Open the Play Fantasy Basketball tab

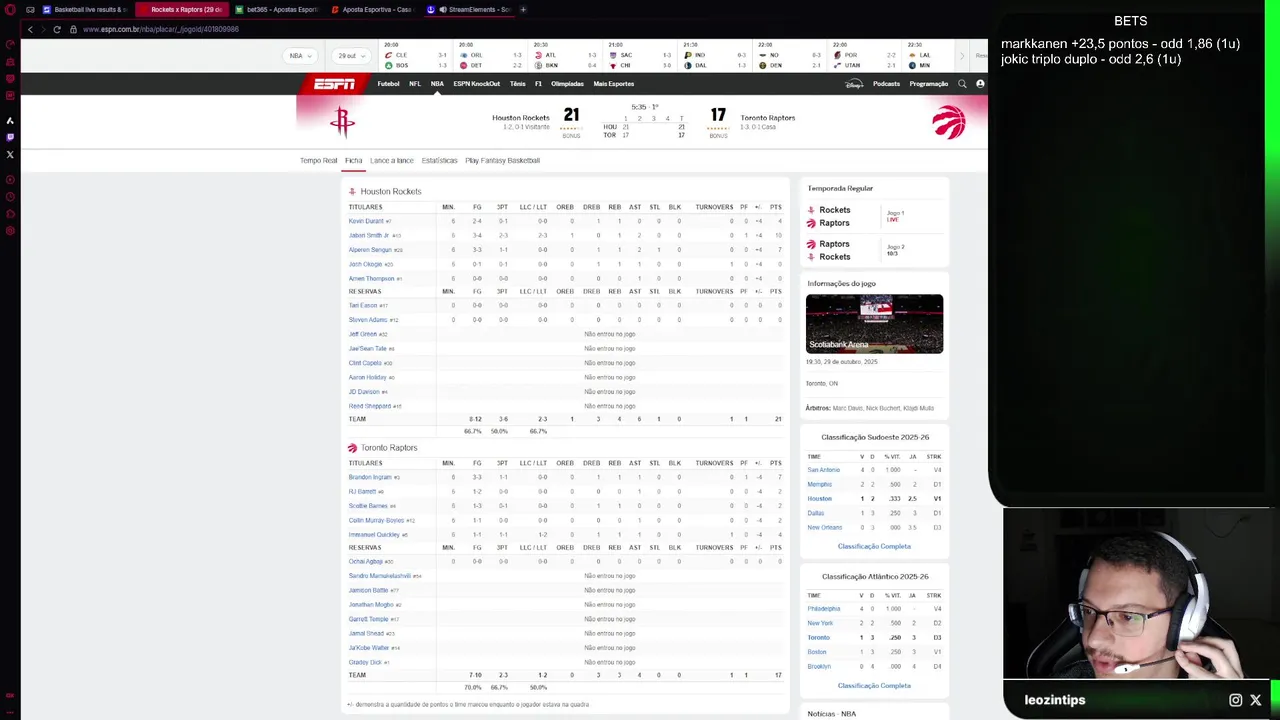[x=502, y=160]
